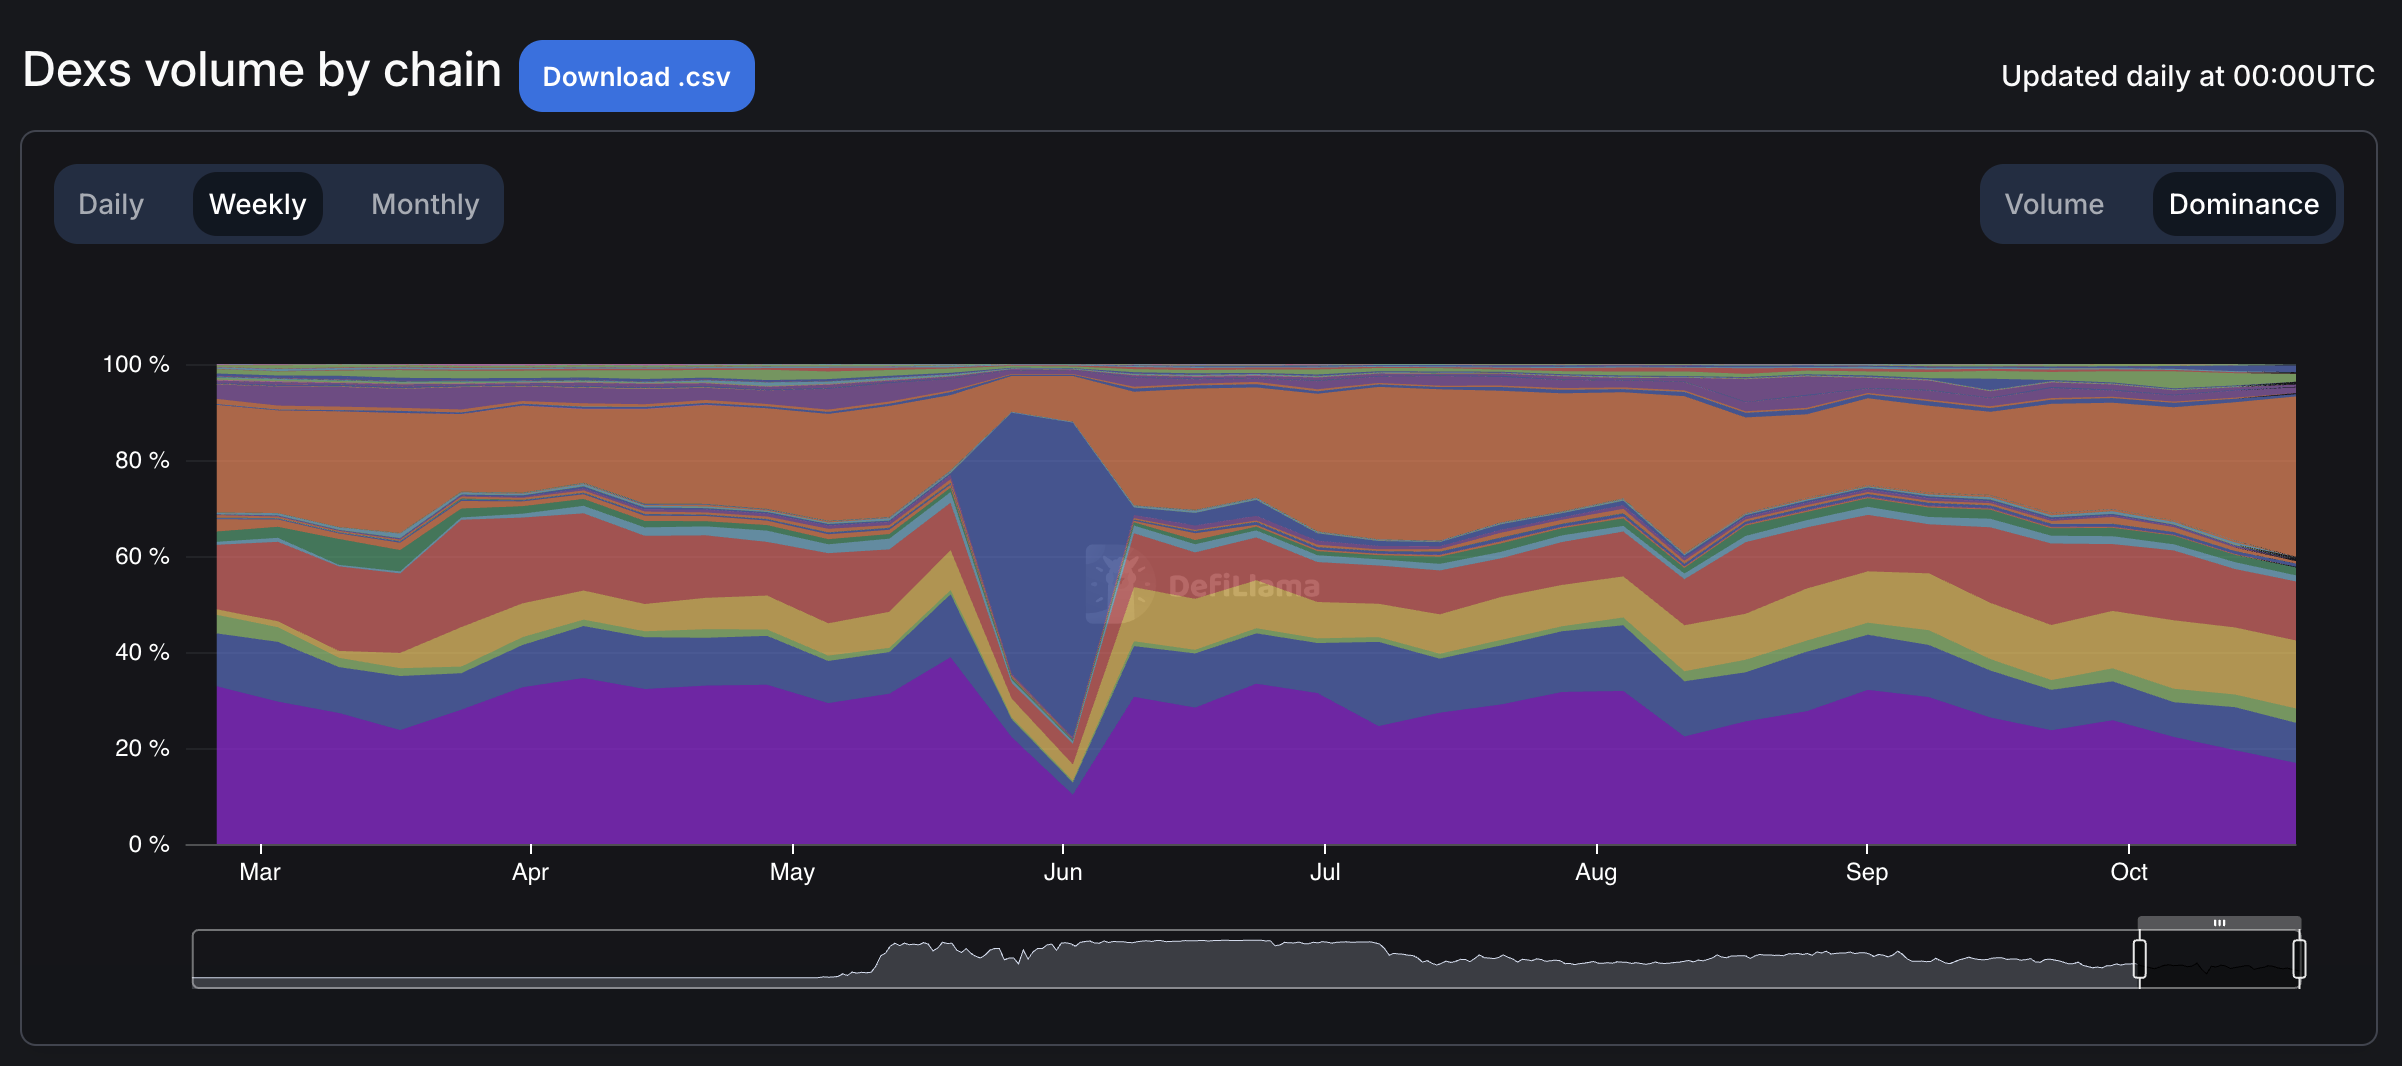Click the left handle of the timeline range selector

(2138, 958)
